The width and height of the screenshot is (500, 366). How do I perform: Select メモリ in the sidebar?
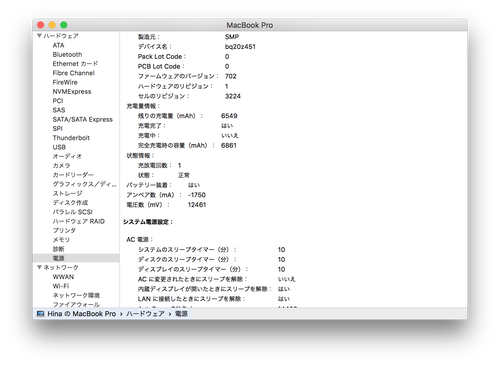coord(61,240)
